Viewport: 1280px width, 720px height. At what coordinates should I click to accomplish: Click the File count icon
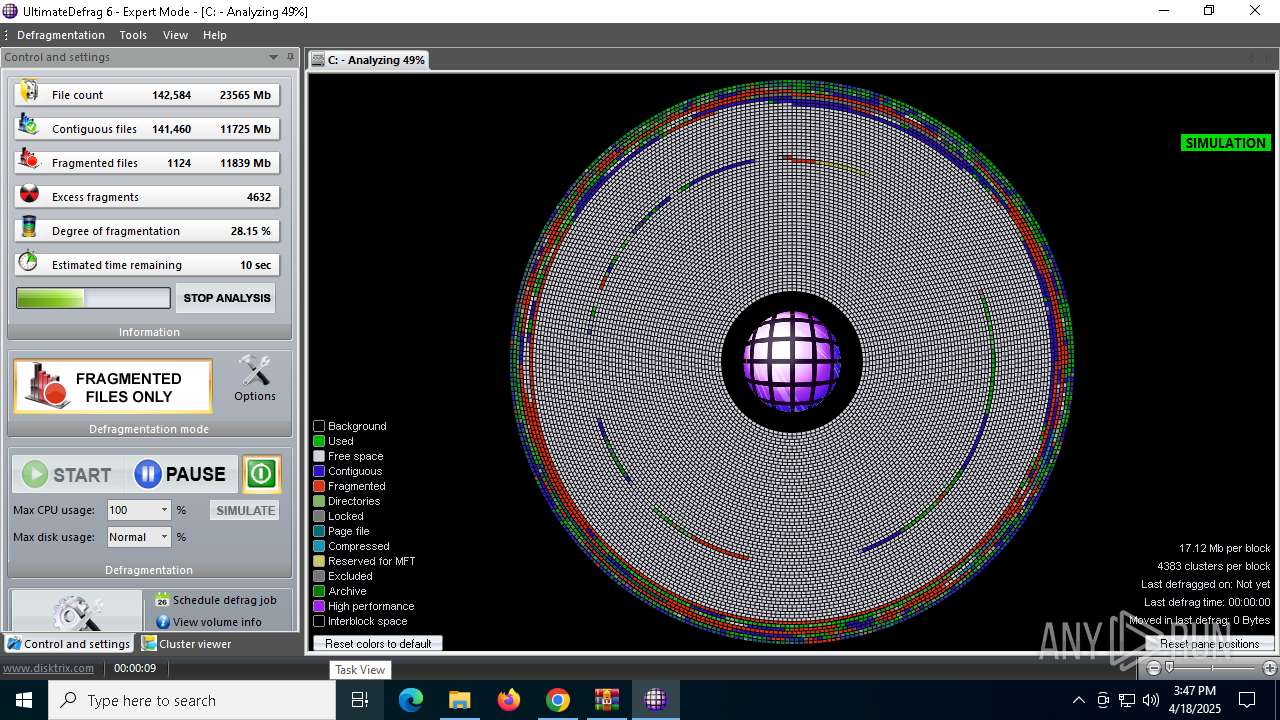pos(28,93)
